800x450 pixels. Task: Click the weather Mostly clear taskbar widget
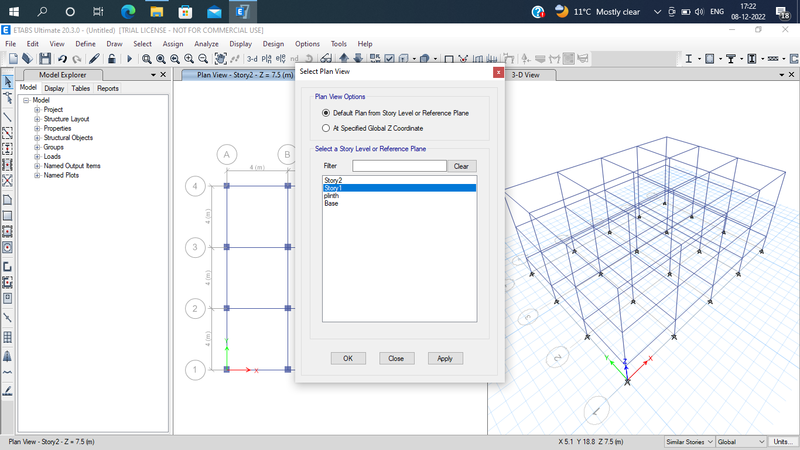pyautogui.click(x=598, y=11)
